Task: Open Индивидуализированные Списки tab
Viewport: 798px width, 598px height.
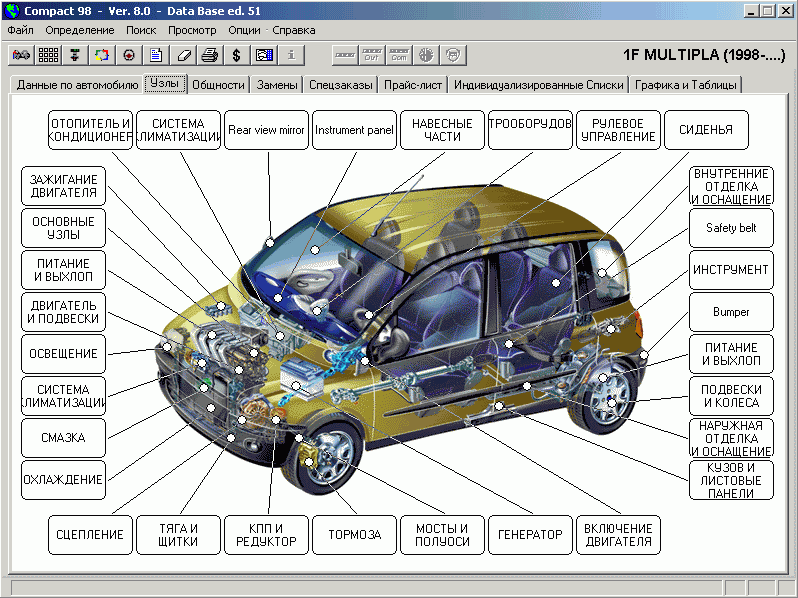Action: tap(538, 84)
